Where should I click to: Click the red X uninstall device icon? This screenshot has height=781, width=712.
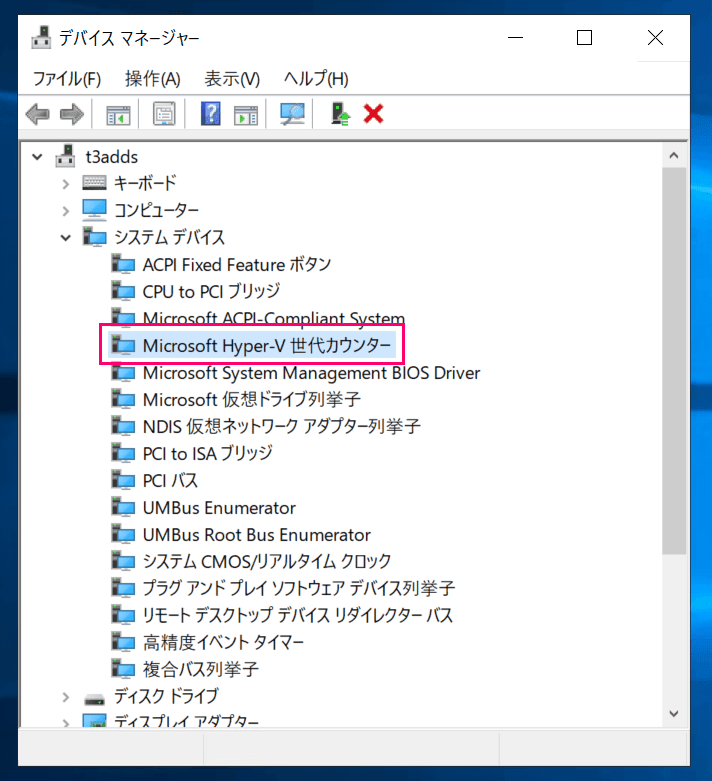click(x=373, y=114)
